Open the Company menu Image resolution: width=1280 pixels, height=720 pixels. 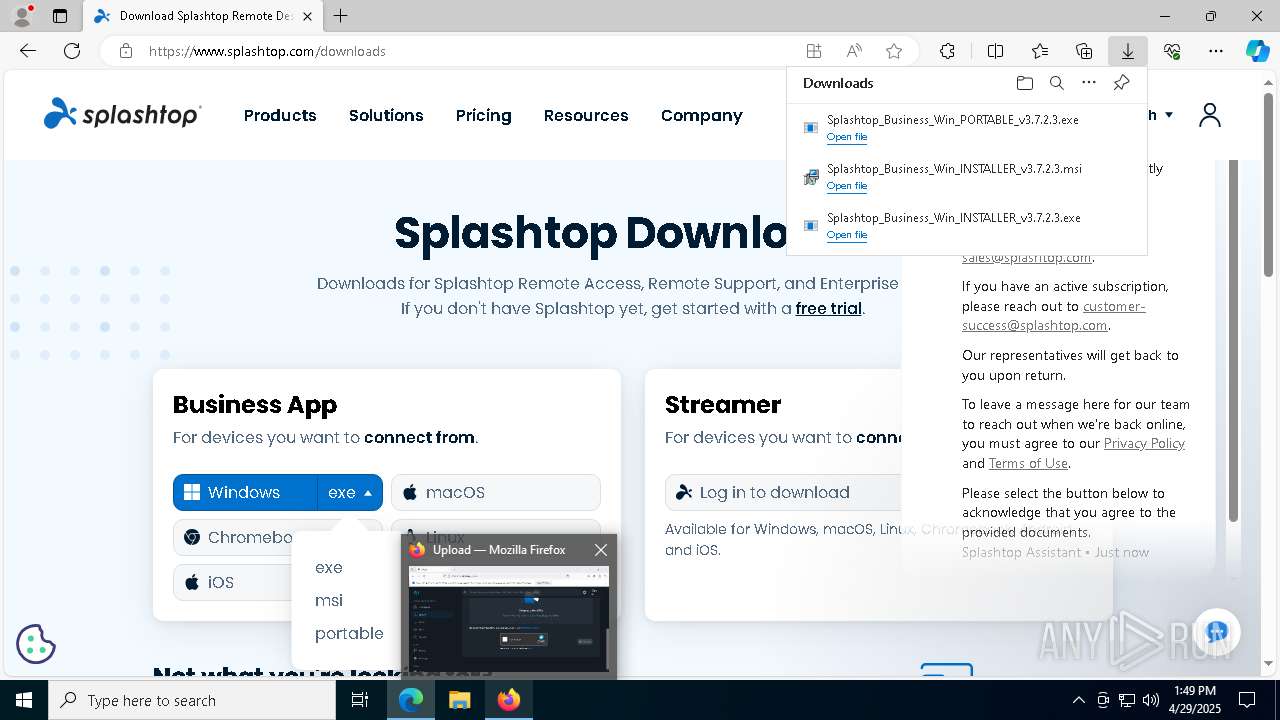click(701, 115)
